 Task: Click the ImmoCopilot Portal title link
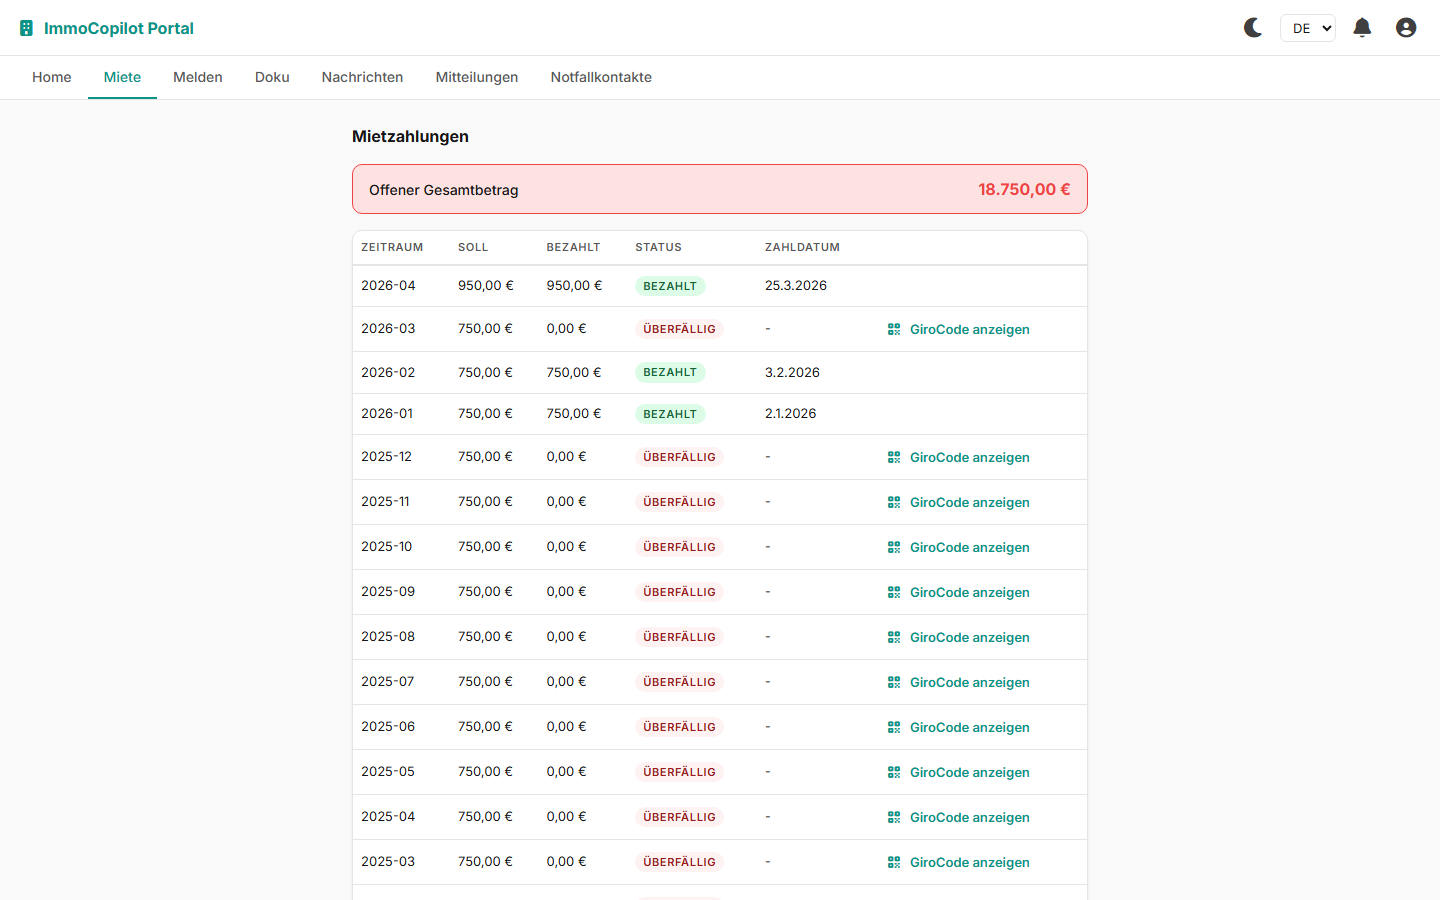click(x=119, y=28)
